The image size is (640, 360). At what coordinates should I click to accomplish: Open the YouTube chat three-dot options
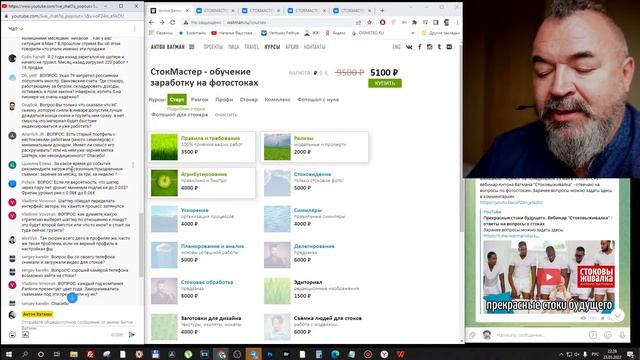point(134,29)
